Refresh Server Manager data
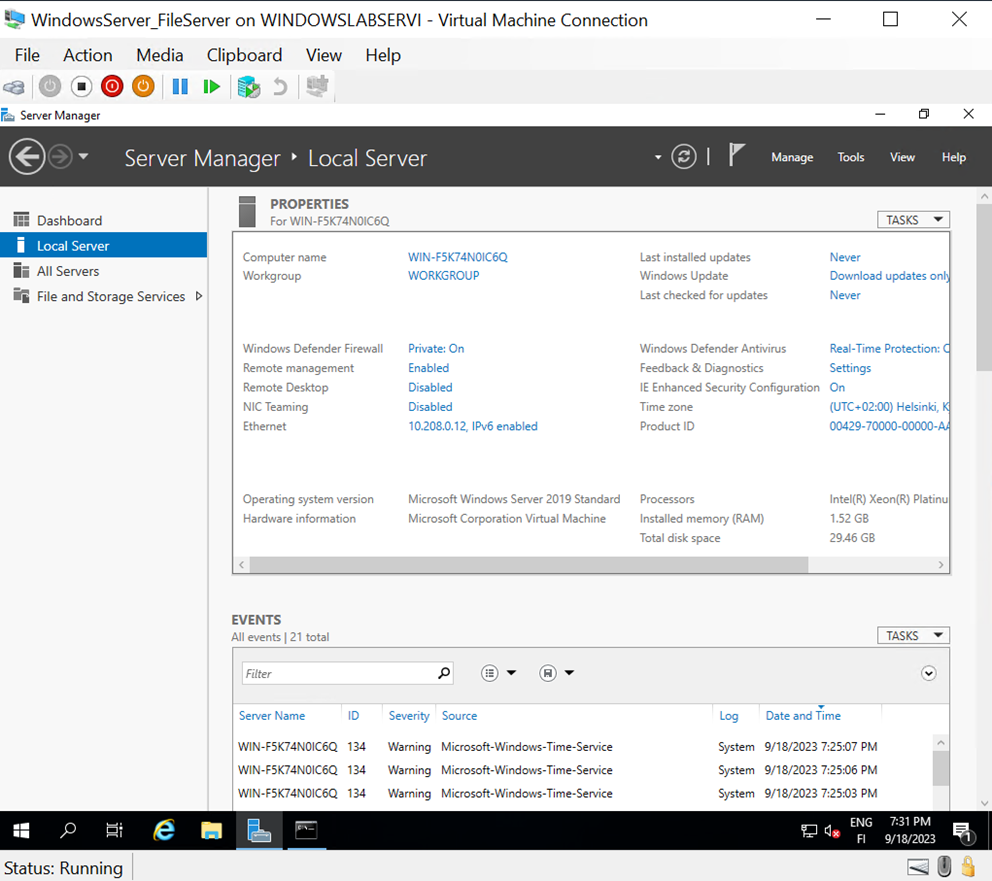This screenshot has width=992, height=881. (x=683, y=156)
